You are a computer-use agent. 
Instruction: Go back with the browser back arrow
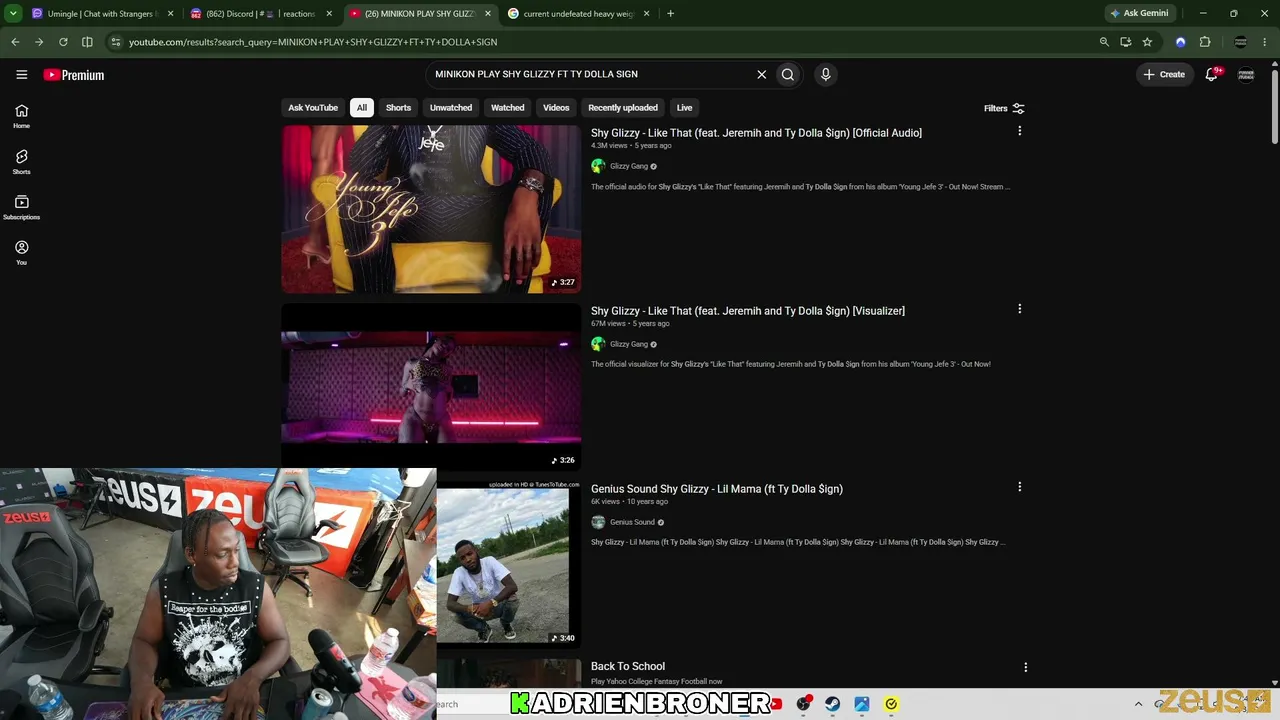click(15, 42)
